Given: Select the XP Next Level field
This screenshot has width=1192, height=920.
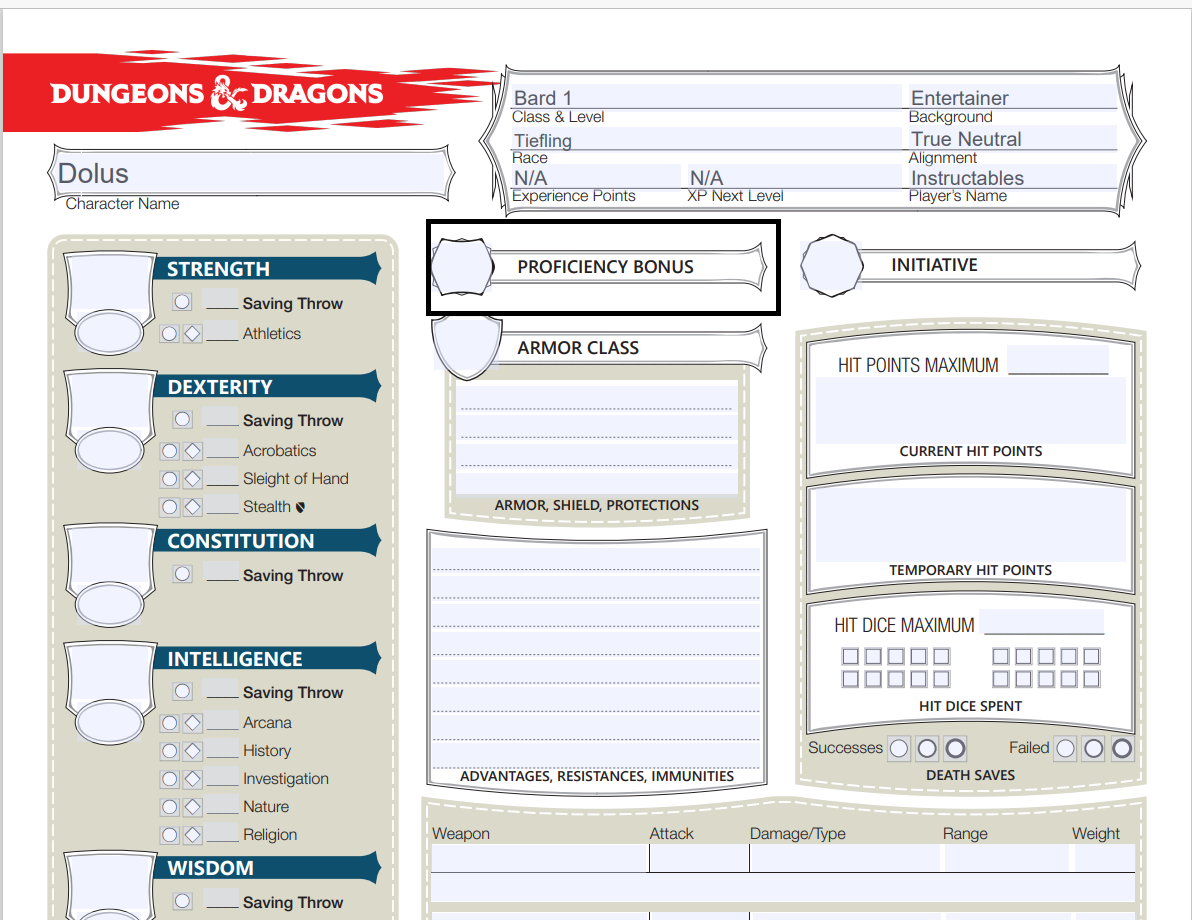Looking at the screenshot, I should [794, 176].
